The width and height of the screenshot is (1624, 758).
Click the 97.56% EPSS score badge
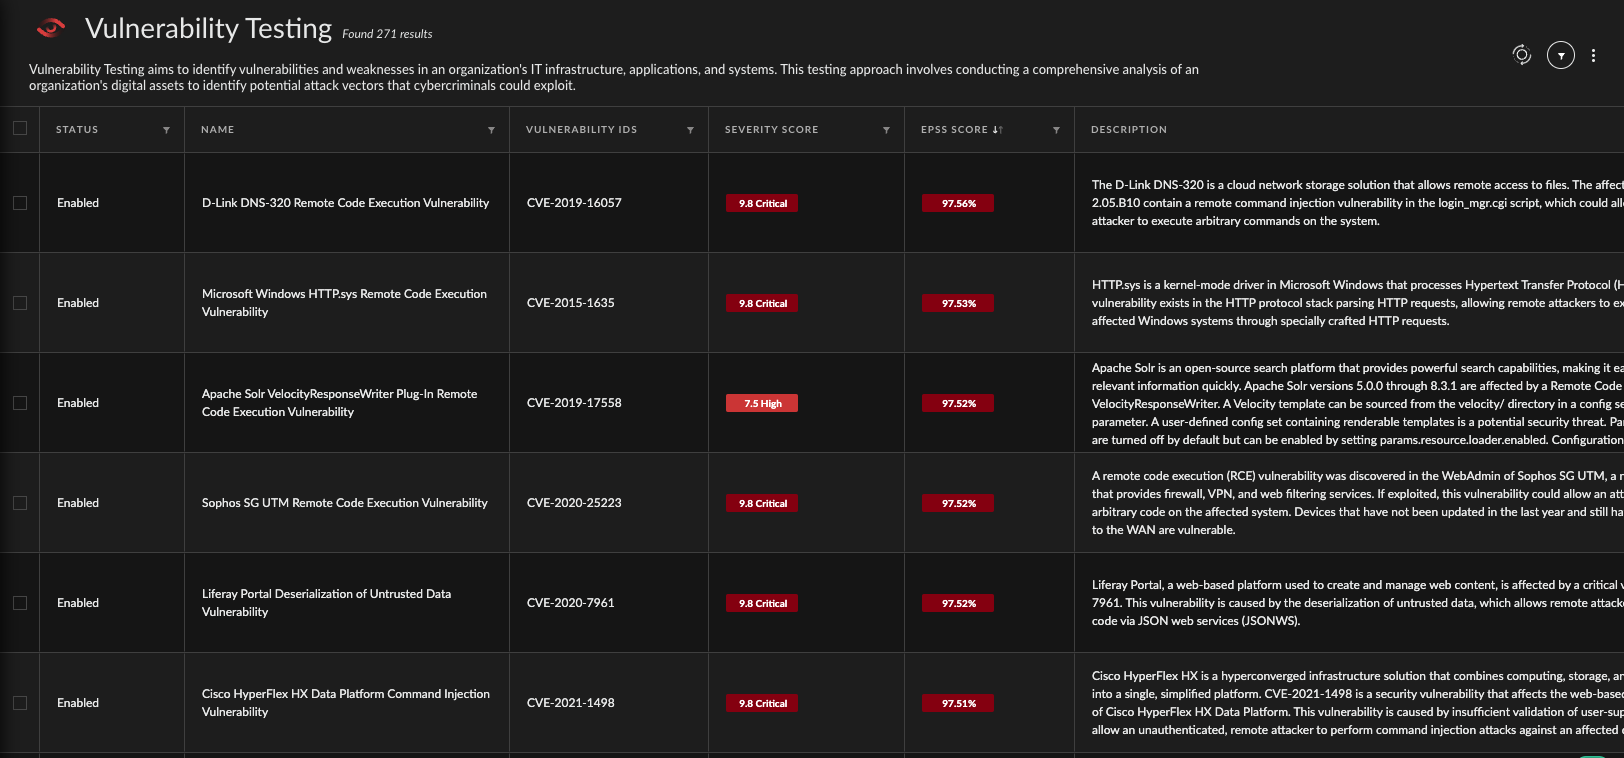pos(958,203)
